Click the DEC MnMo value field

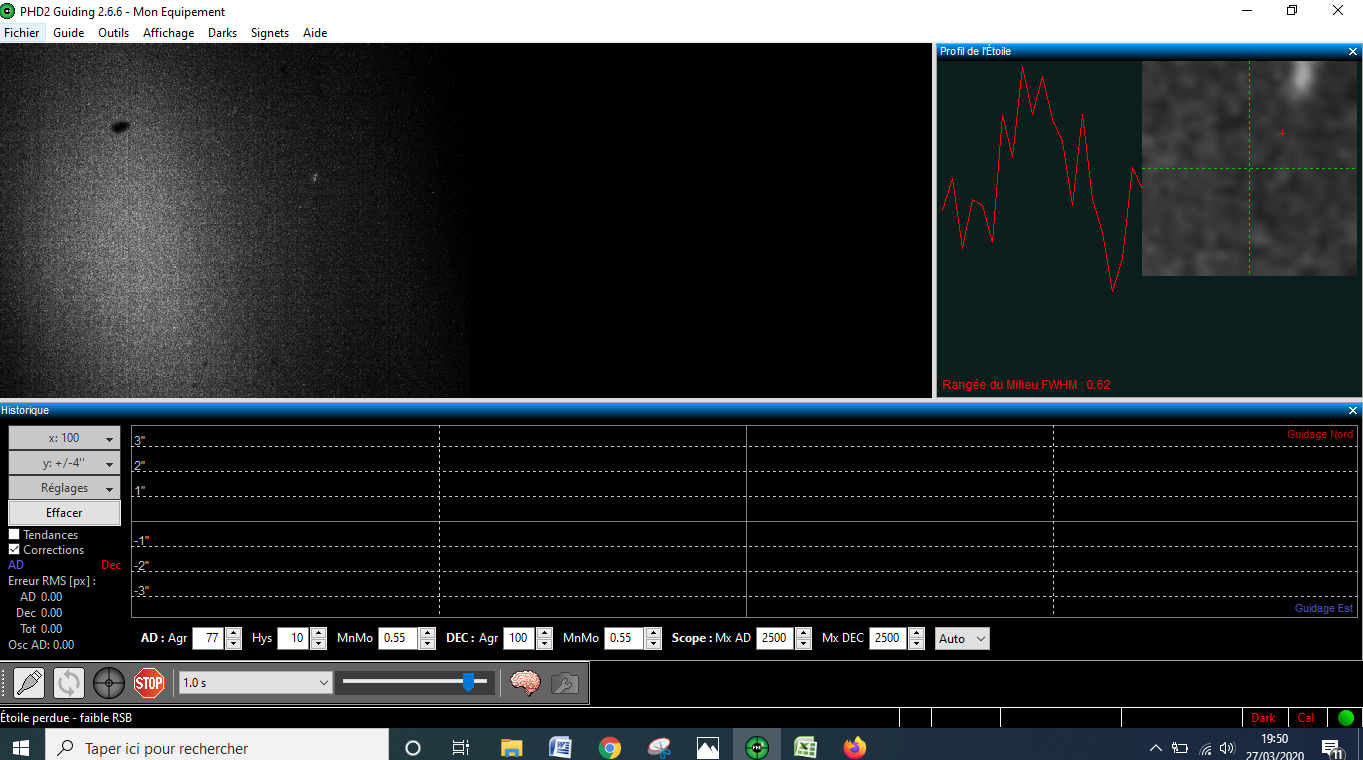click(x=625, y=638)
